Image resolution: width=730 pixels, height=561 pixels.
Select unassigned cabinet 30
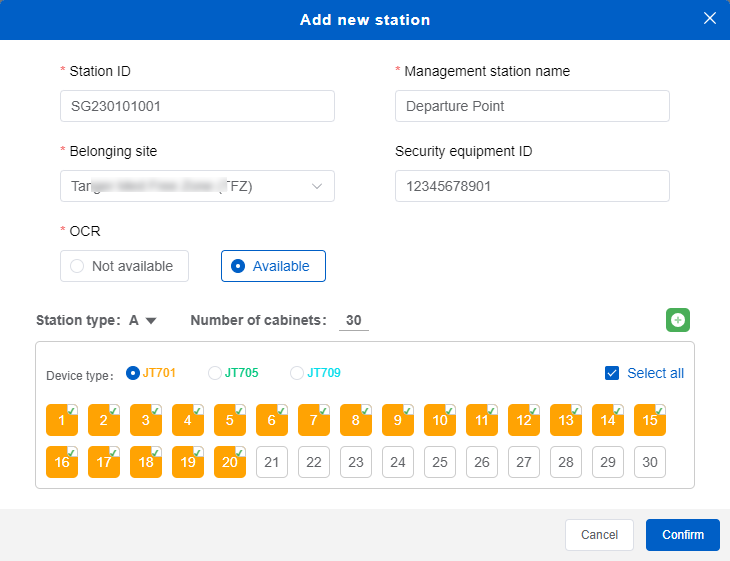[x=650, y=462]
